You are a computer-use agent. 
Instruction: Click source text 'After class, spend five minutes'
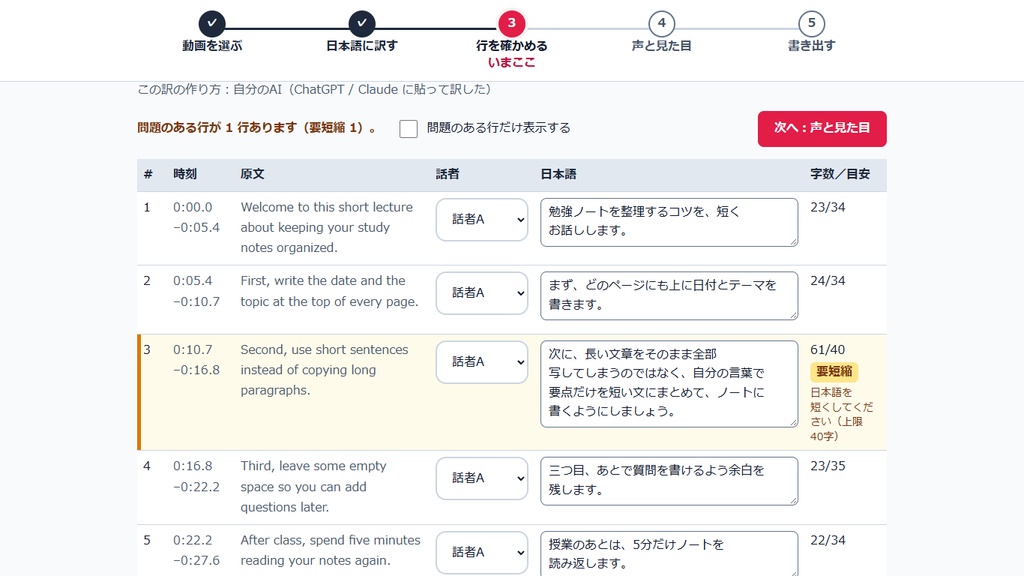point(330,551)
